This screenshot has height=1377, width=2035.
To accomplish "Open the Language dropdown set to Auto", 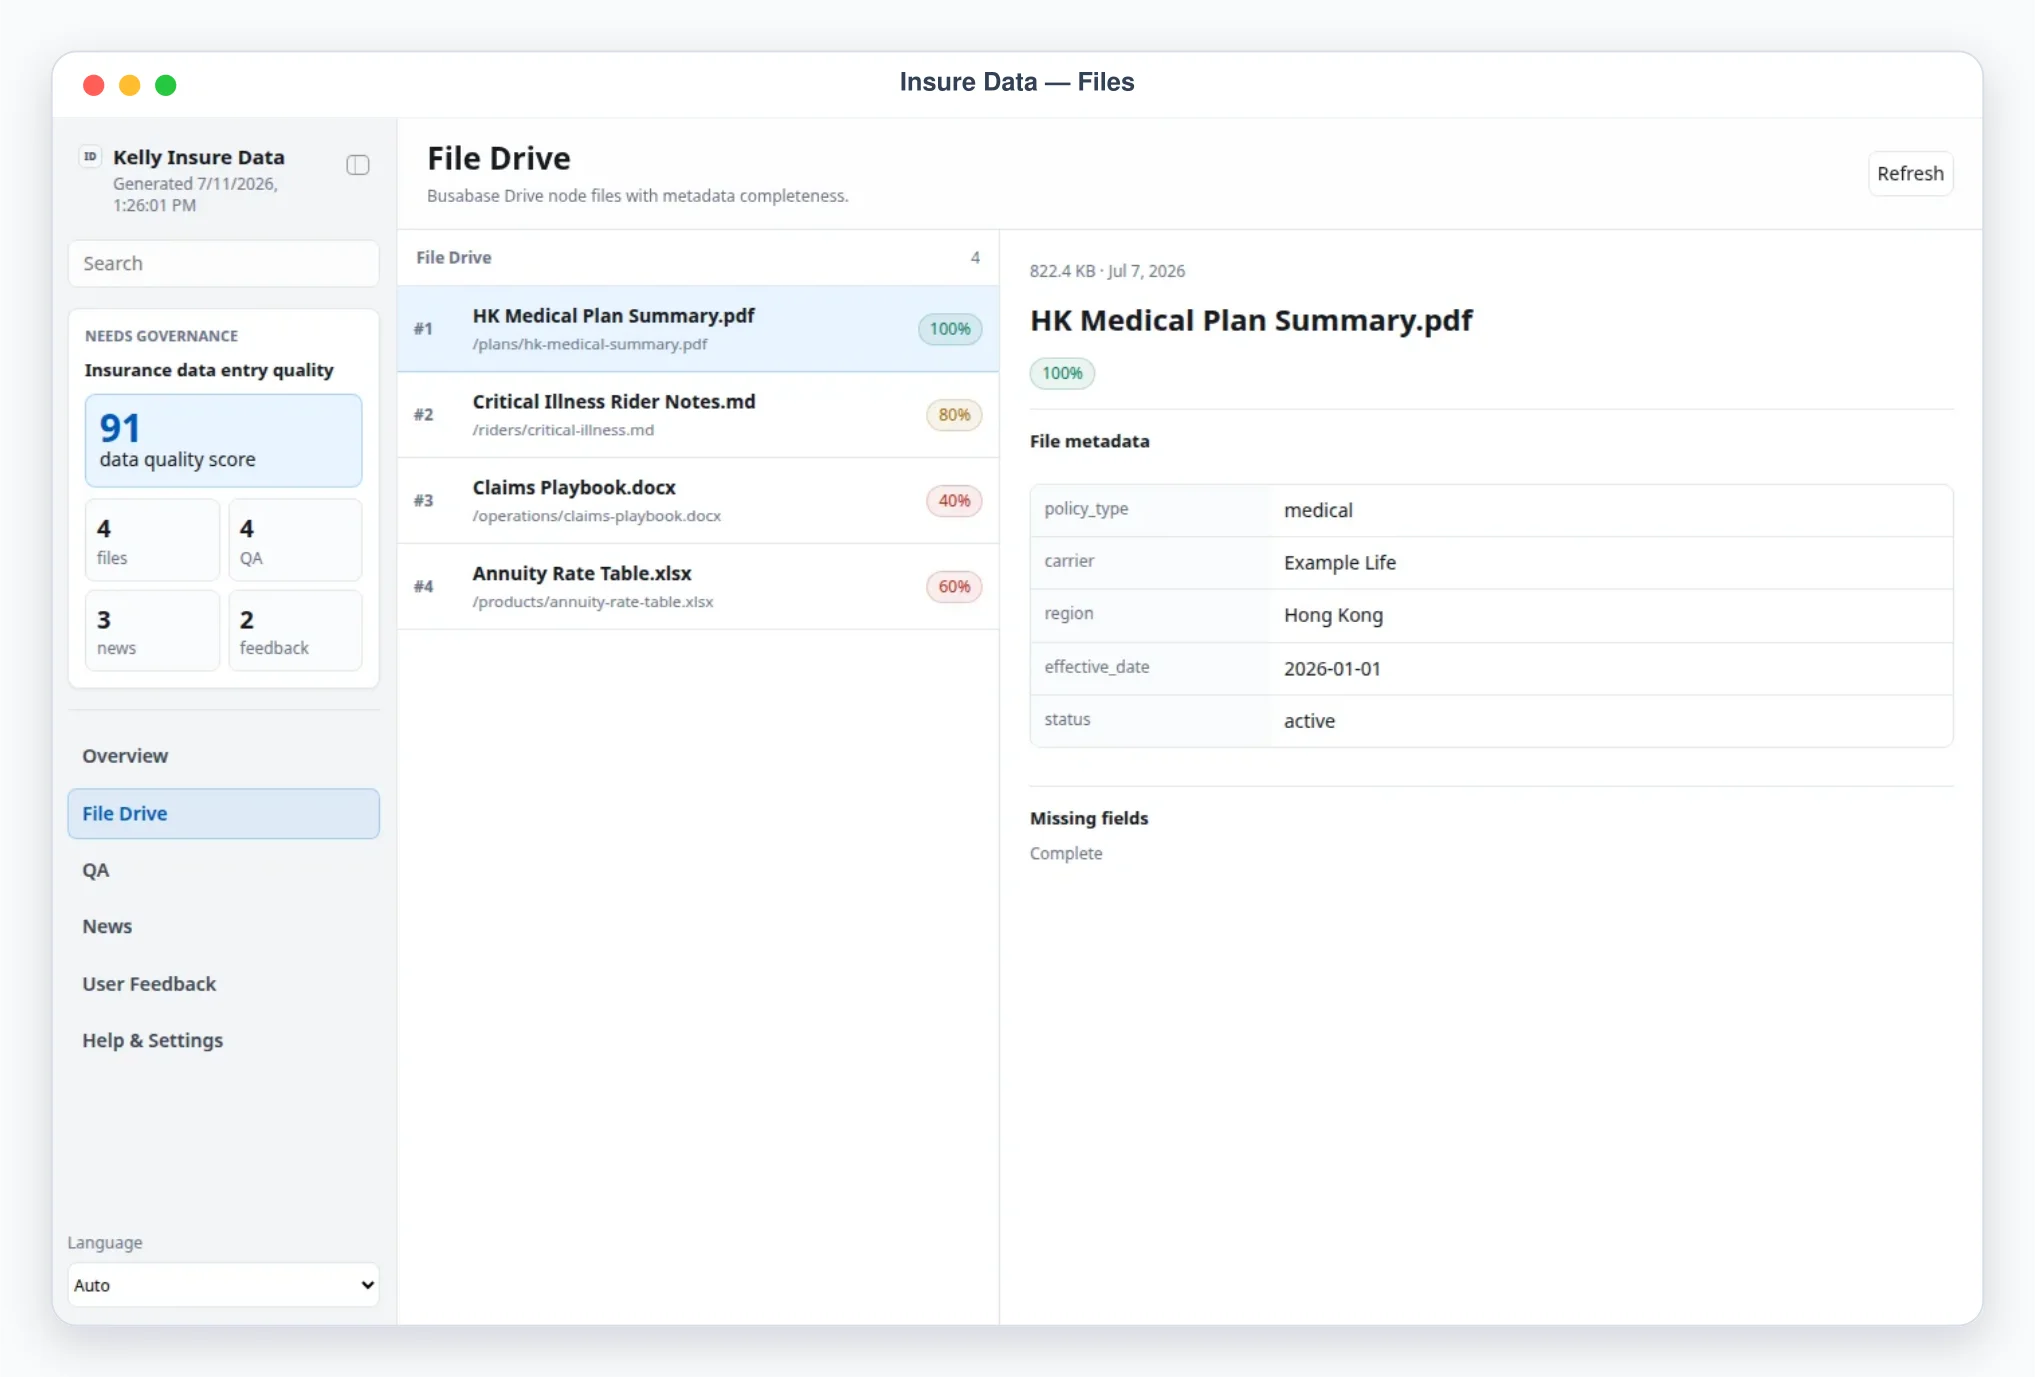I will coord(223,1285).
